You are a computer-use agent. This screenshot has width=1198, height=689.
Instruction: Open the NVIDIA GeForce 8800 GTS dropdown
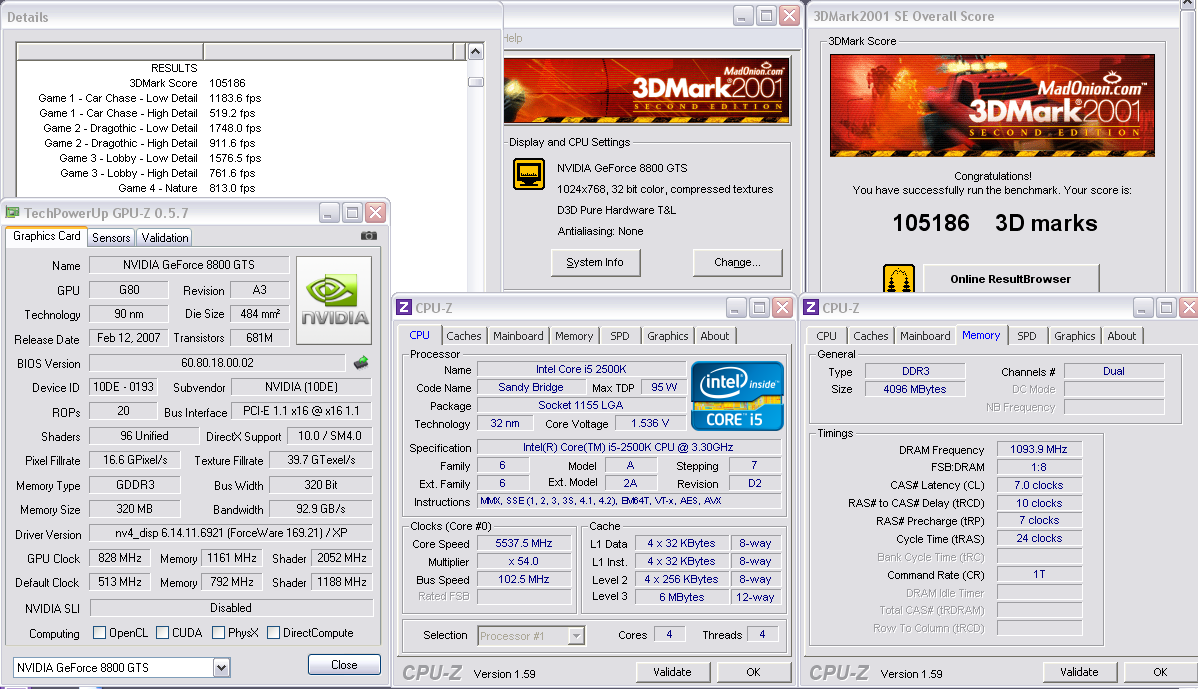221,668
